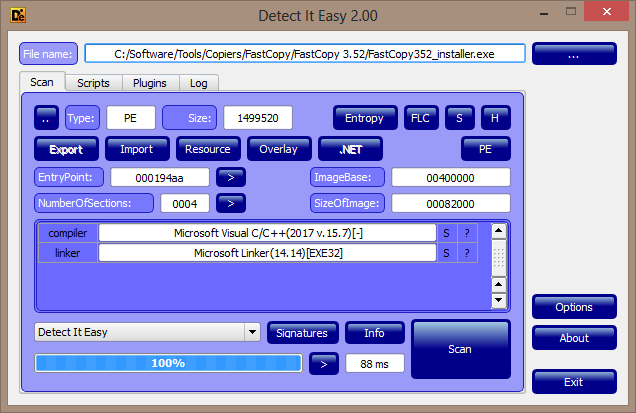The image size is (636, 413).
Task: Click the S button in linker row
Action: point(447,253)
